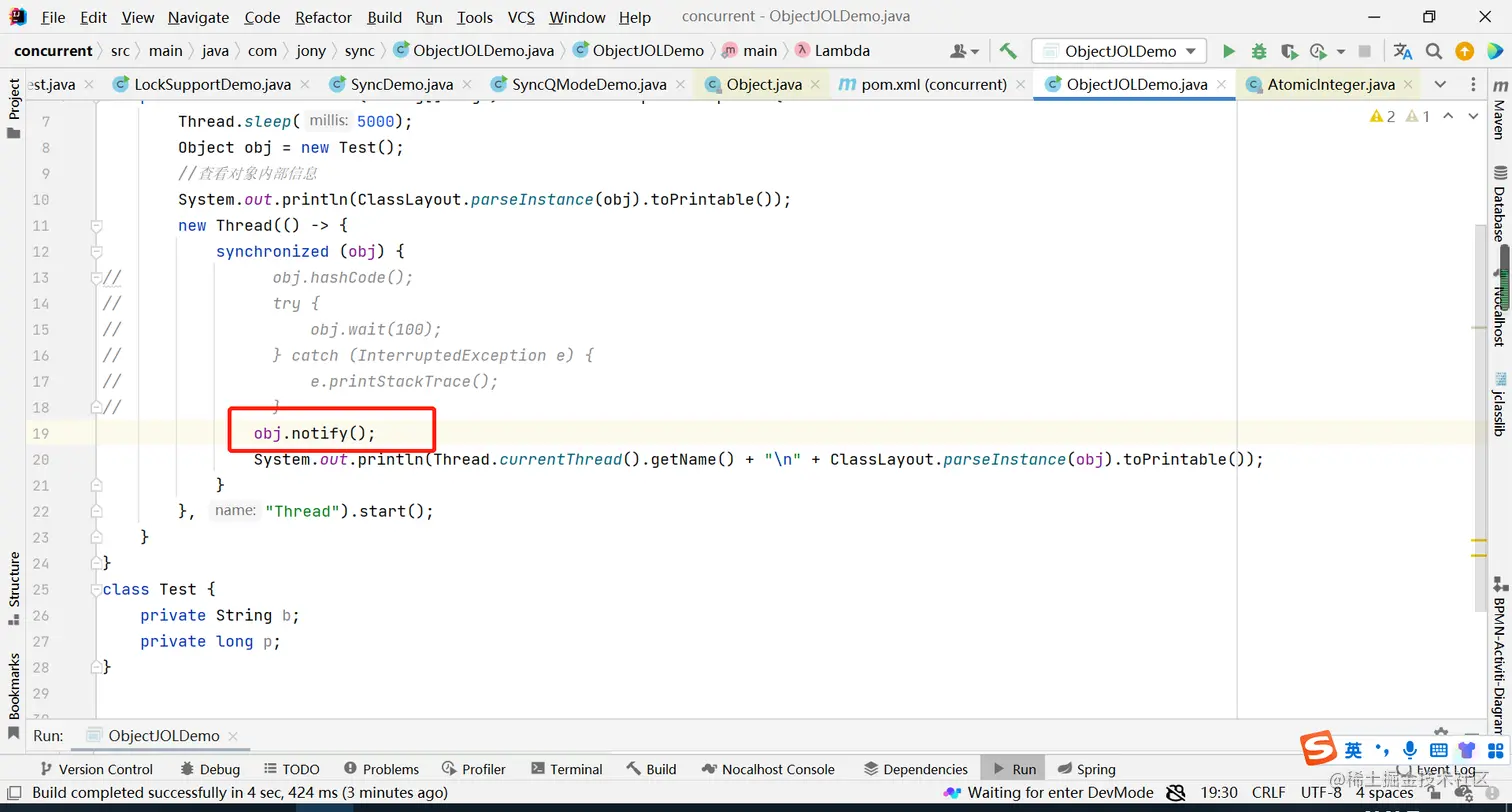The width and height of the screenshot is (1512, 812).
Task: Close the pom.xml (concurrent) tab
Action: point(1020,85)
